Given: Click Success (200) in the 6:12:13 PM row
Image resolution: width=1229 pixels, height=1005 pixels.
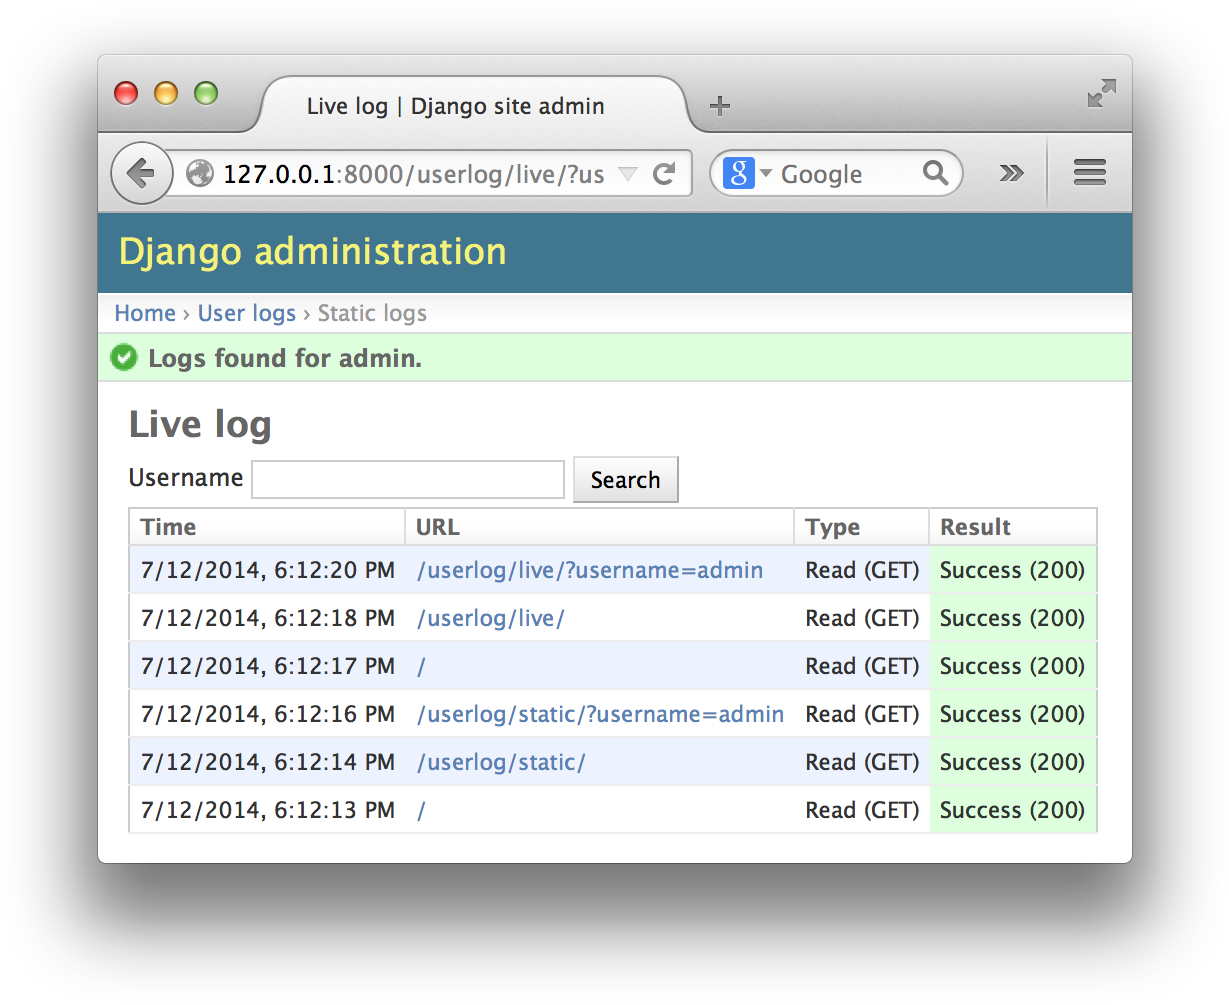Looking at the screenshot, I should point(1013,810).
